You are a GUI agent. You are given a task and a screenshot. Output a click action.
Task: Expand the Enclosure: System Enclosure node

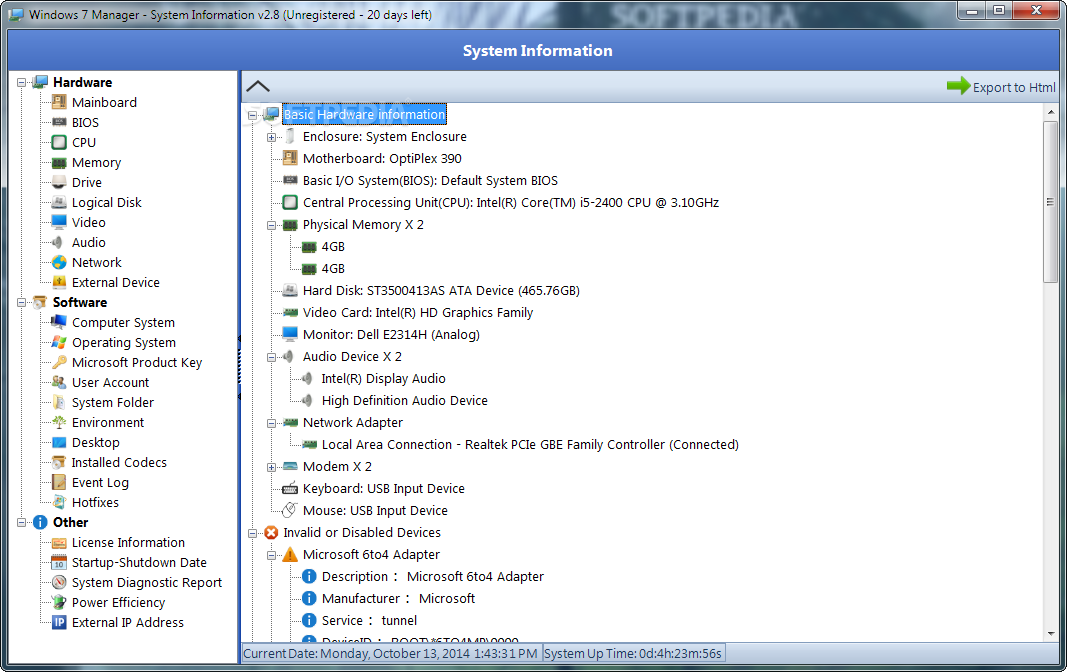click(272, 137)
